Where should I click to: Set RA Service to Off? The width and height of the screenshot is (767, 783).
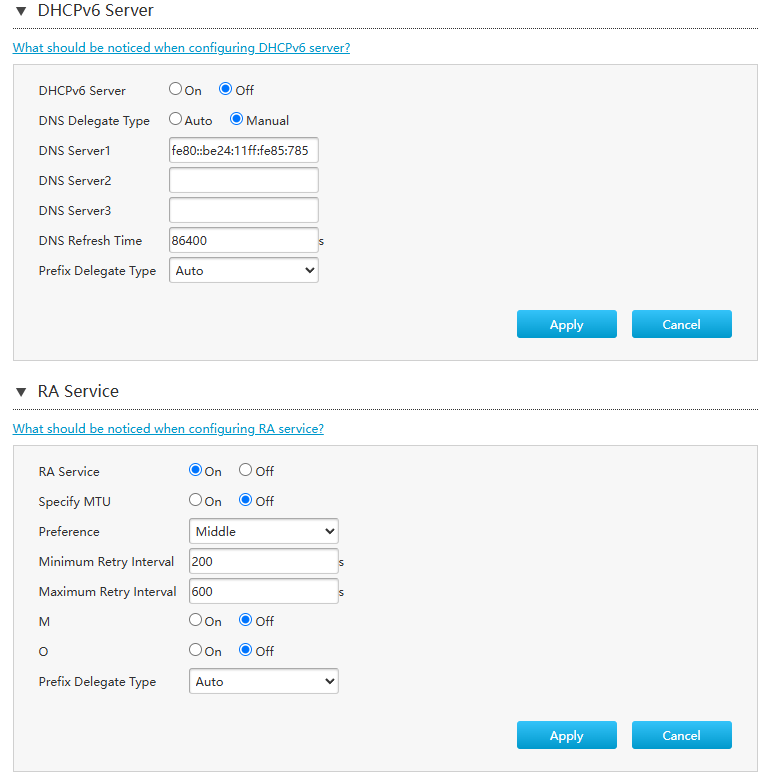click(246, 471)
